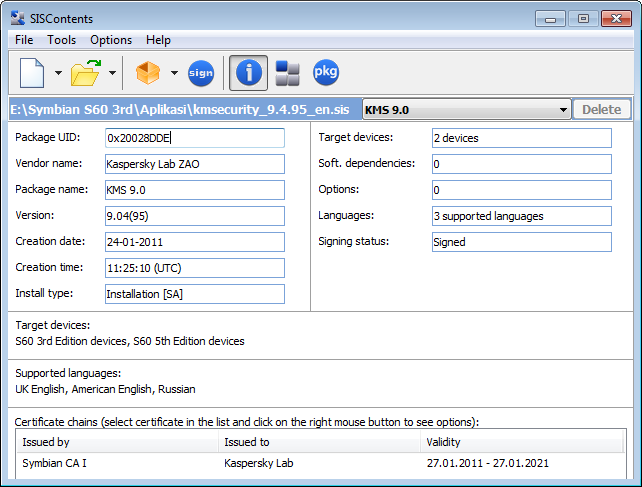Click the Creation date field
Image resolution: width=642 pixels, height=487 pixels.
[x=195, y=242]
